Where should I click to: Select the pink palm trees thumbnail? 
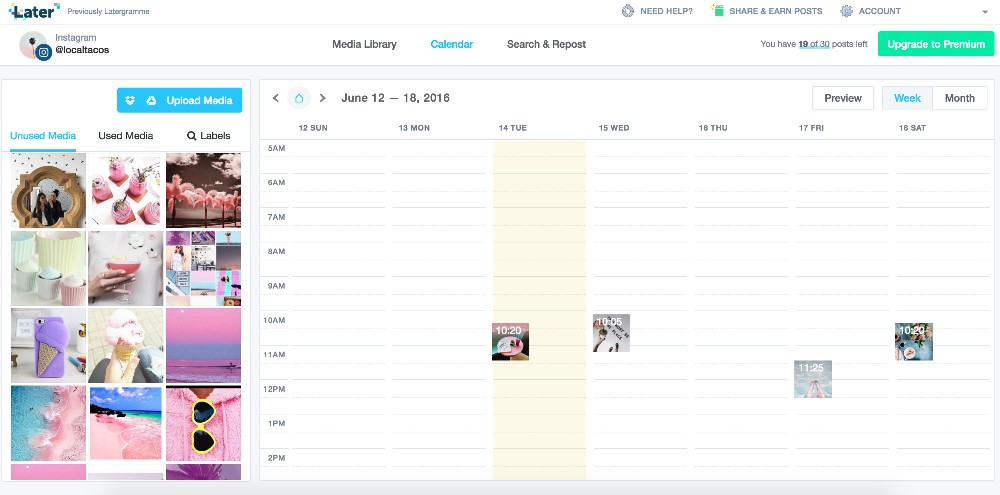tap(203, 191)
